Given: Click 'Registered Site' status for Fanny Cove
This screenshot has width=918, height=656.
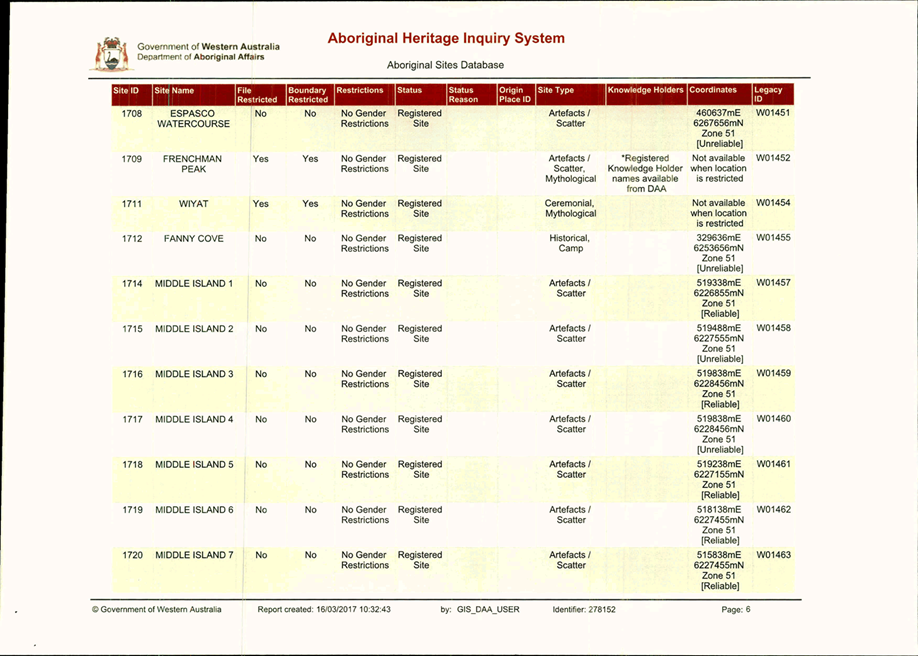Looking at the screenshot, I should [420, 244].
